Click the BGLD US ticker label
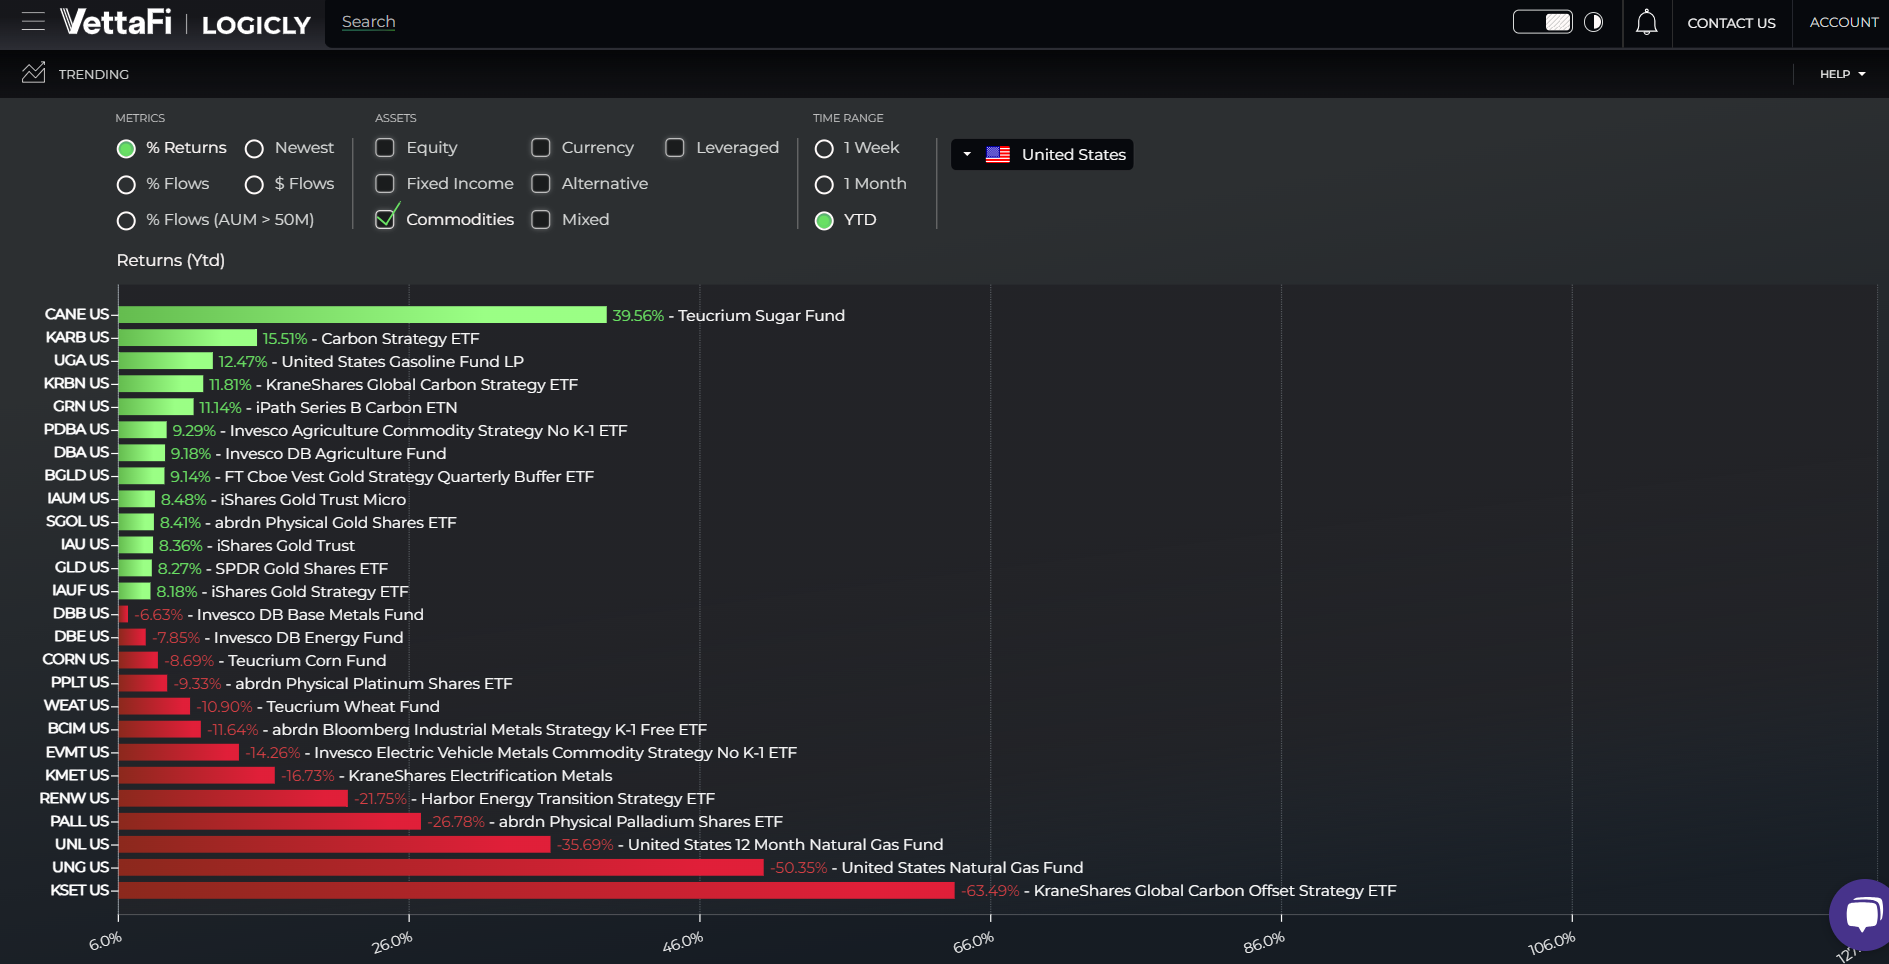This screenshot has height=964, width=1889. (x=76, y=475)
